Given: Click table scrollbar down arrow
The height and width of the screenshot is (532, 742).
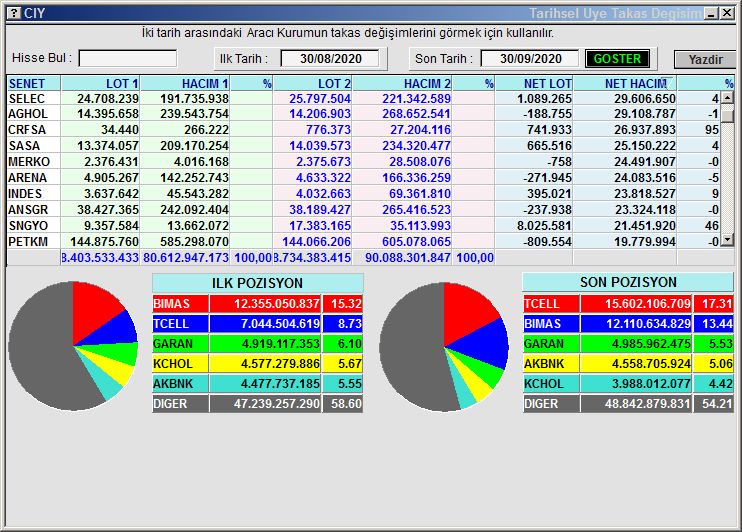Looking at the screenshot, I should 728,240.
